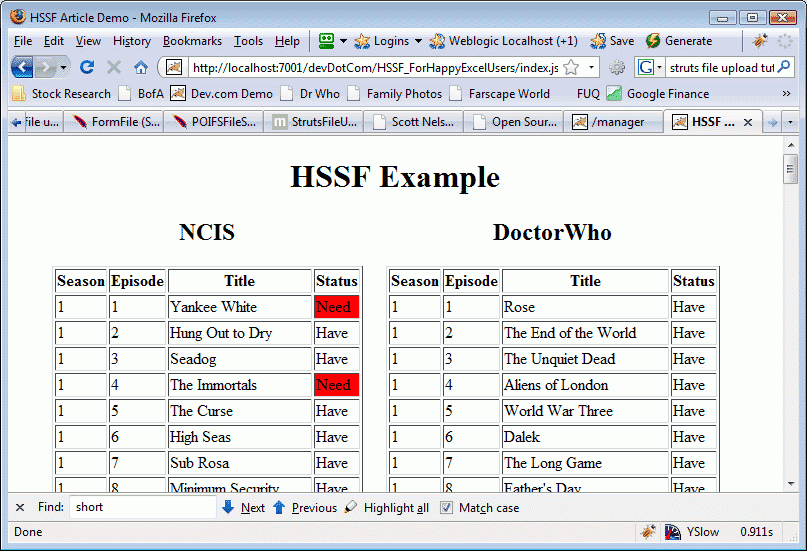The height and width of the screenshot is (551, 807).
Task: Close the HSSF tab
Action: click(748, 122)
